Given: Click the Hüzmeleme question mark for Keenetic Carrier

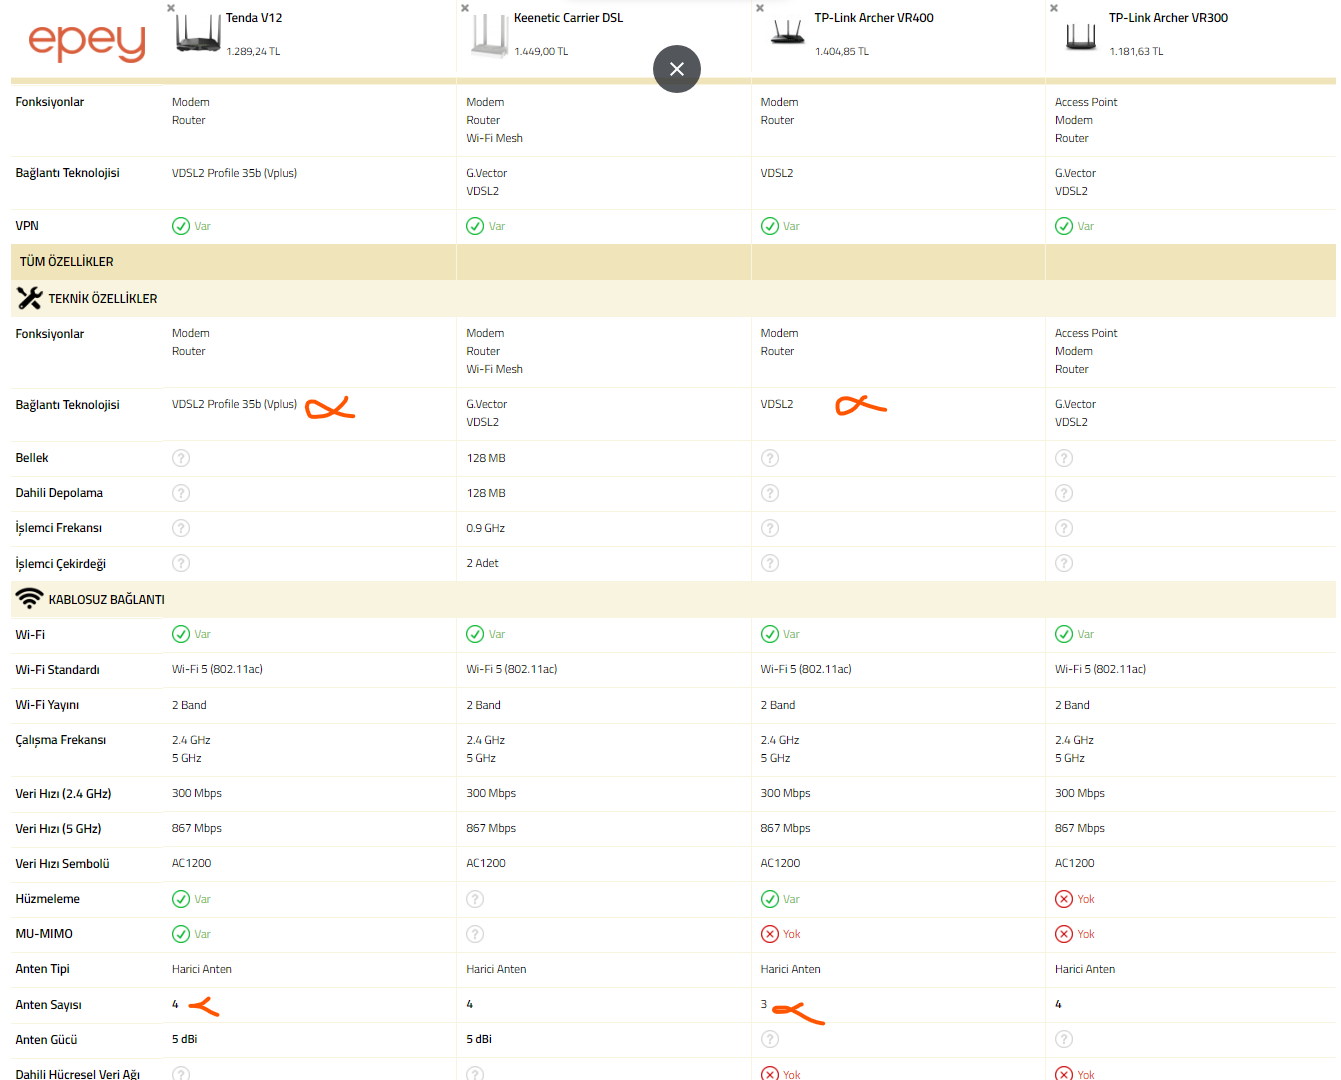Looking at the screenshot, I should [x=475, y=899].
